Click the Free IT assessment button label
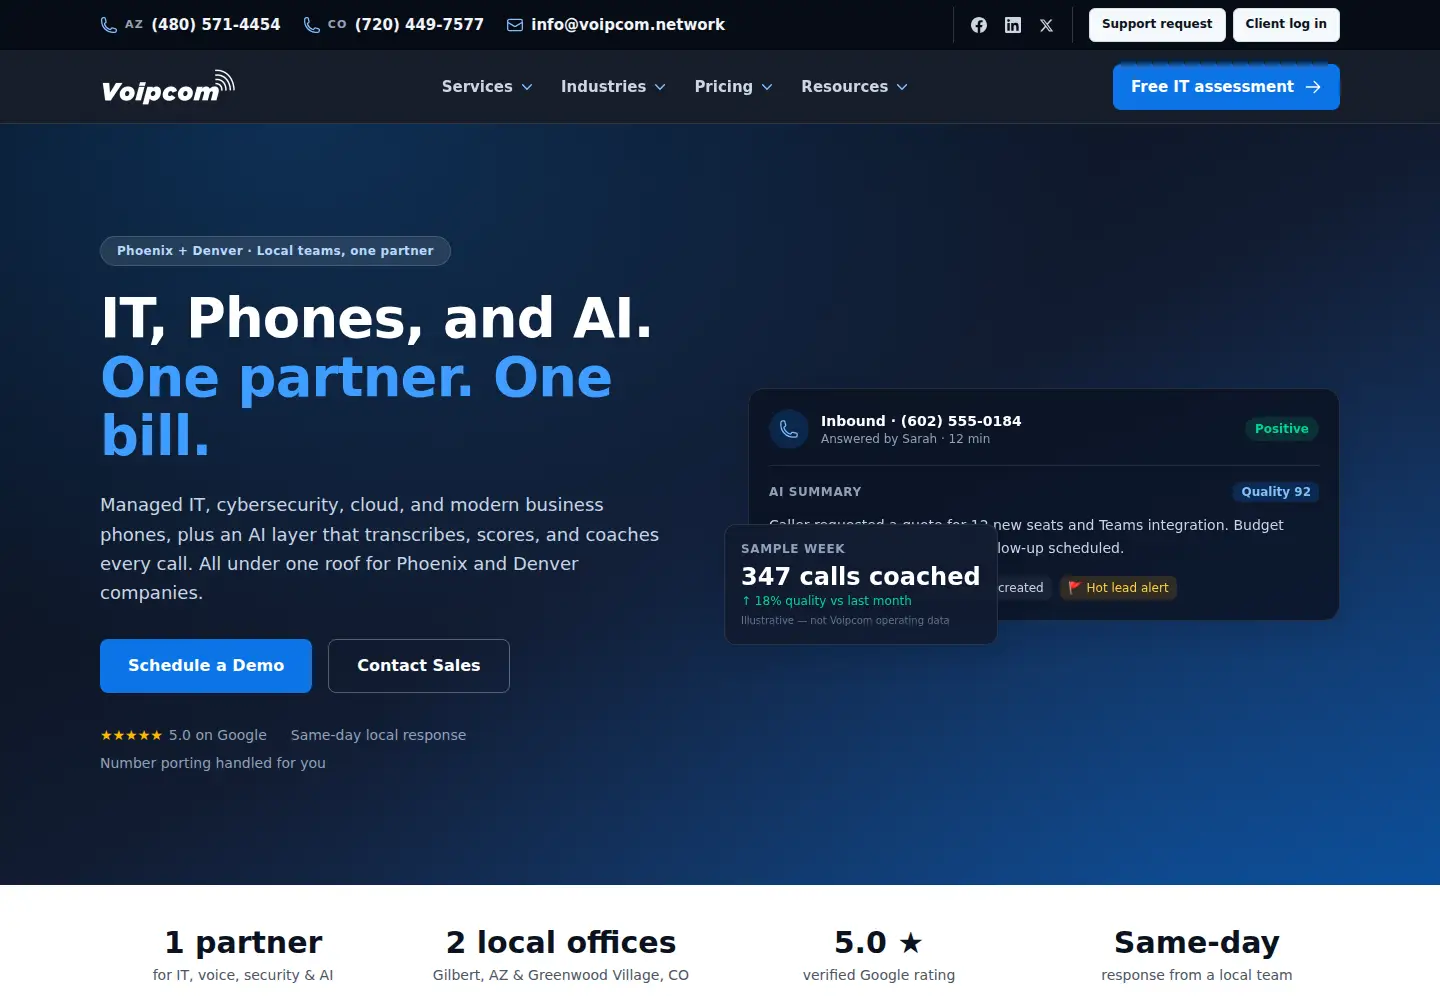The width and height of the screenshot is (1440, 1000). click(x=1212, y=87)
